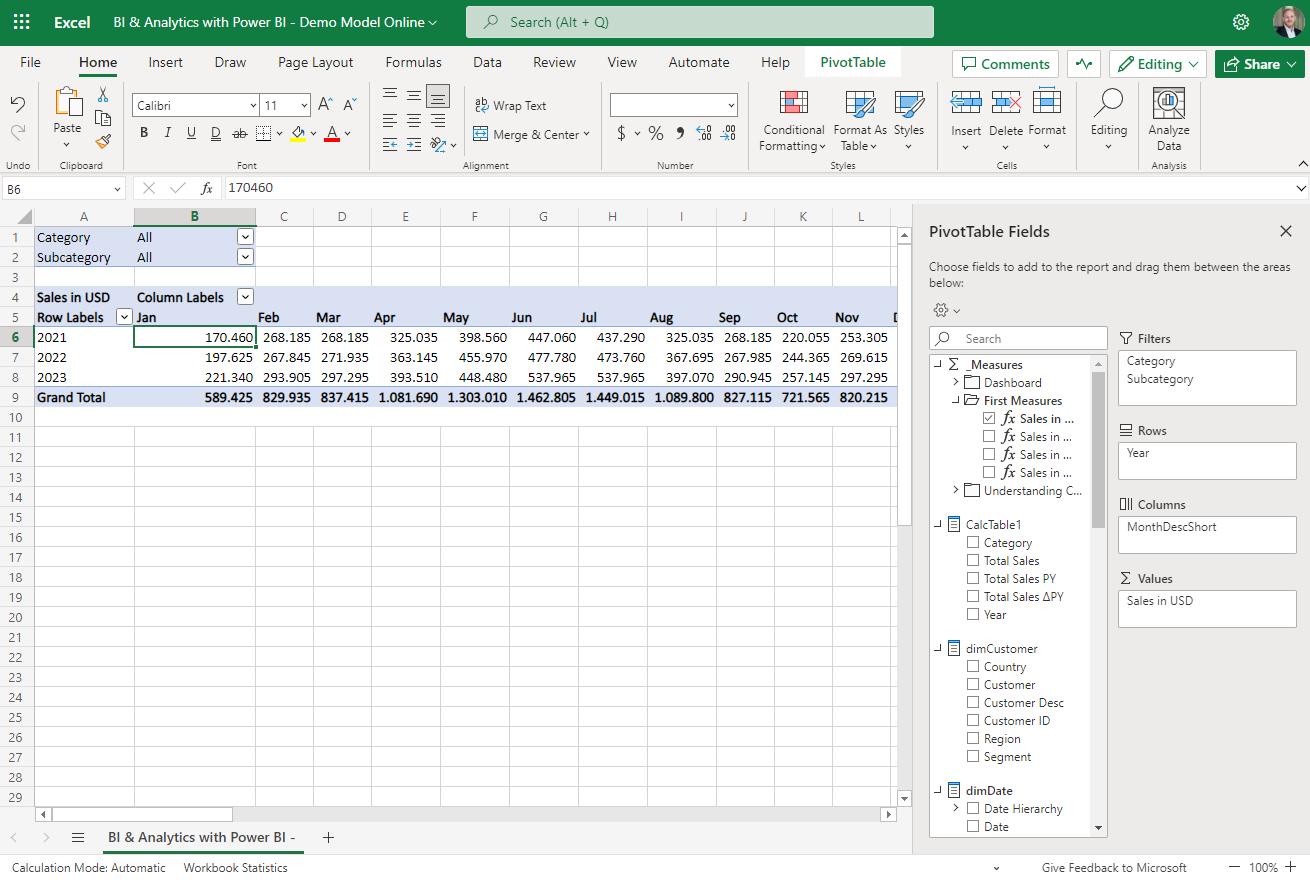Screen dimensions: 1310x880
Task: Check the Total Sales PY field
Action: 973,579
